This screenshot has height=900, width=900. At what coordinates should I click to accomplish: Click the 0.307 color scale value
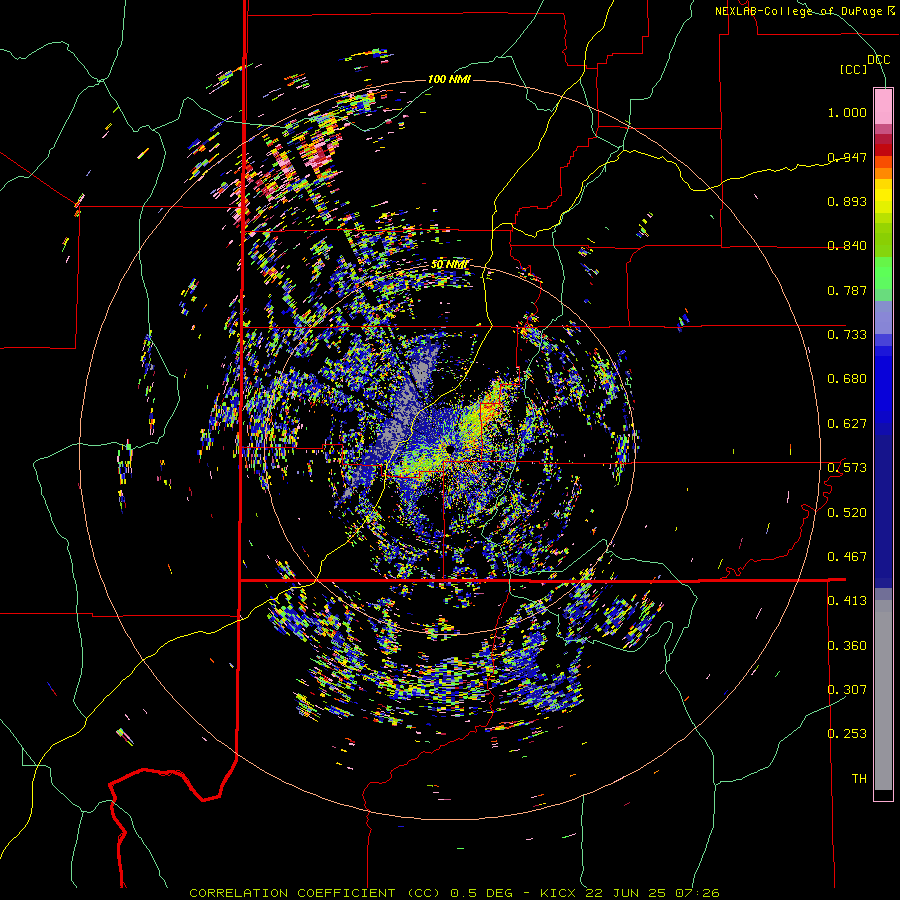coord(847,690)
